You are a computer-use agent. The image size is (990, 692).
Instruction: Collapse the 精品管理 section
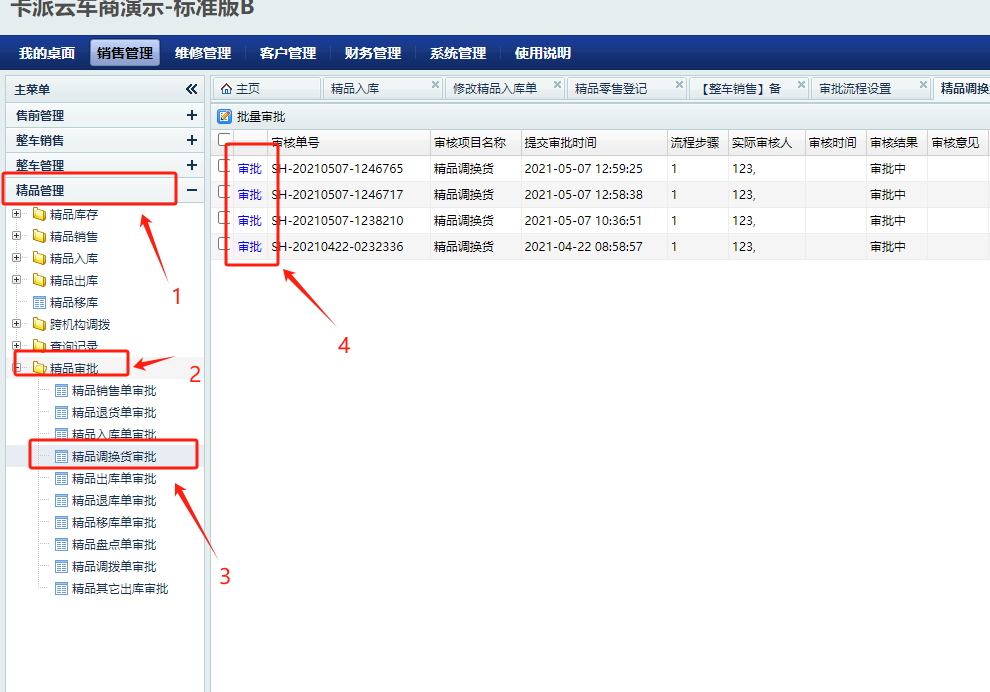point(191,190)
